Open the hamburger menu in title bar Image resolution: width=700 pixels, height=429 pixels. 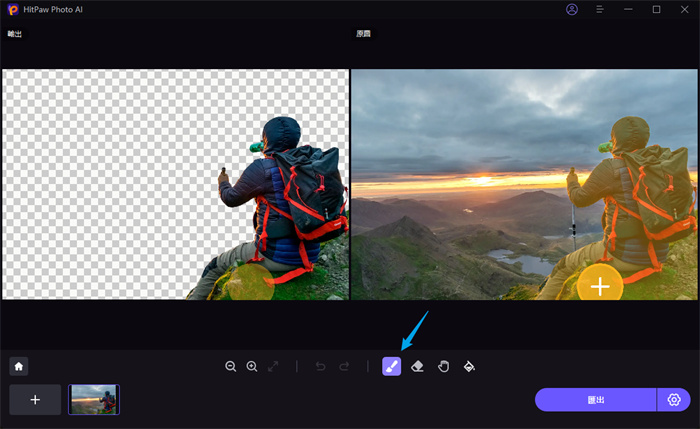[600, 10]
